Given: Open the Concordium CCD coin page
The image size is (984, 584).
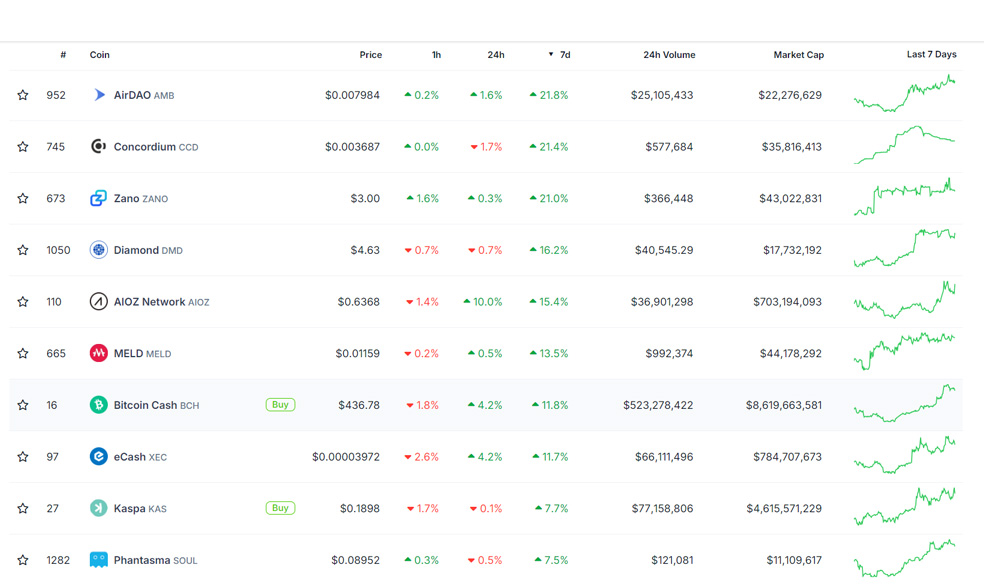Looking at the screenshot, I should pyautogui.click(x=156, y=147).
